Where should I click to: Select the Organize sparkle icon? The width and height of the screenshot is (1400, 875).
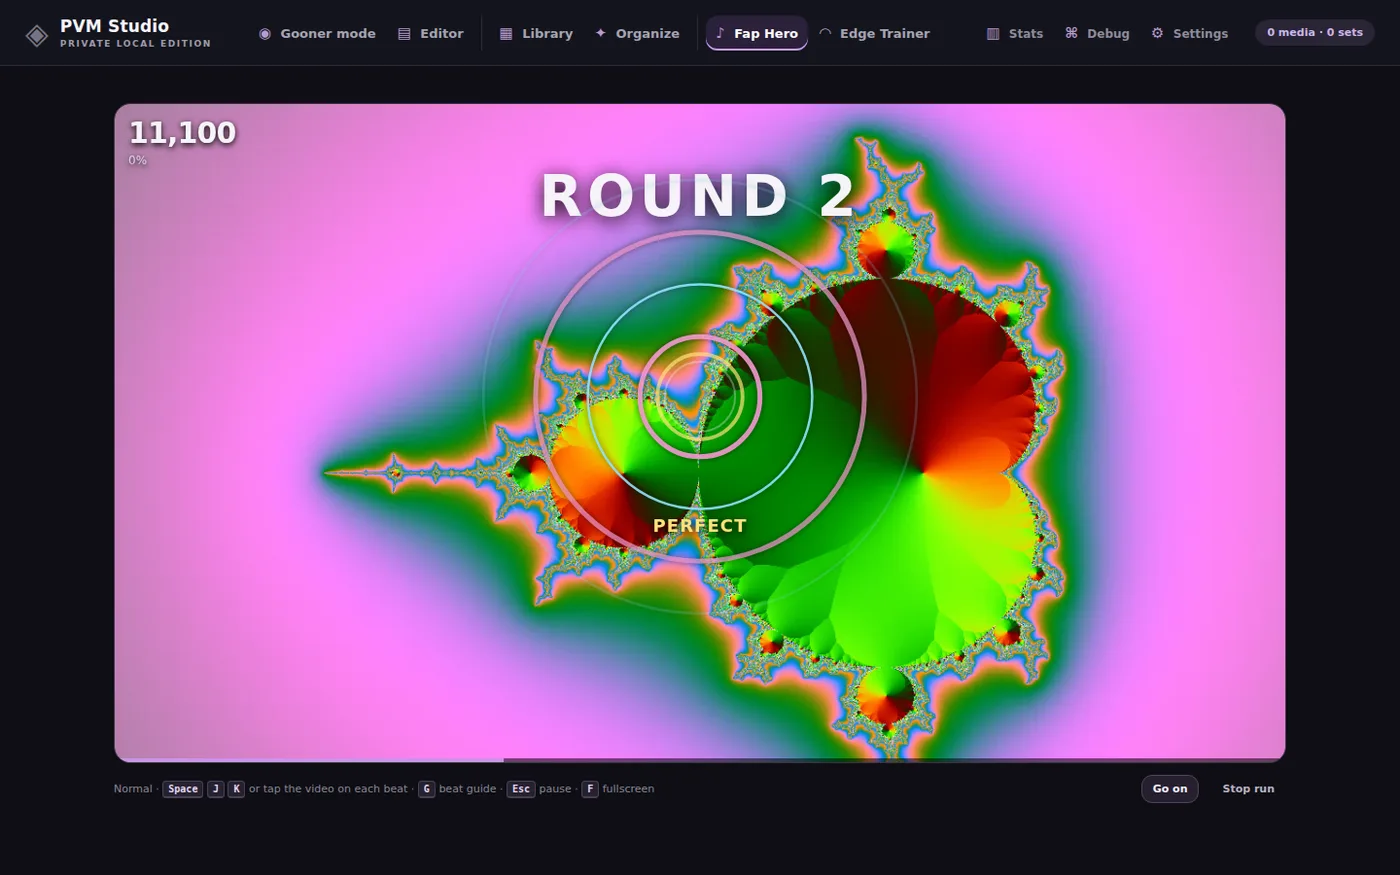pos(600,33)
